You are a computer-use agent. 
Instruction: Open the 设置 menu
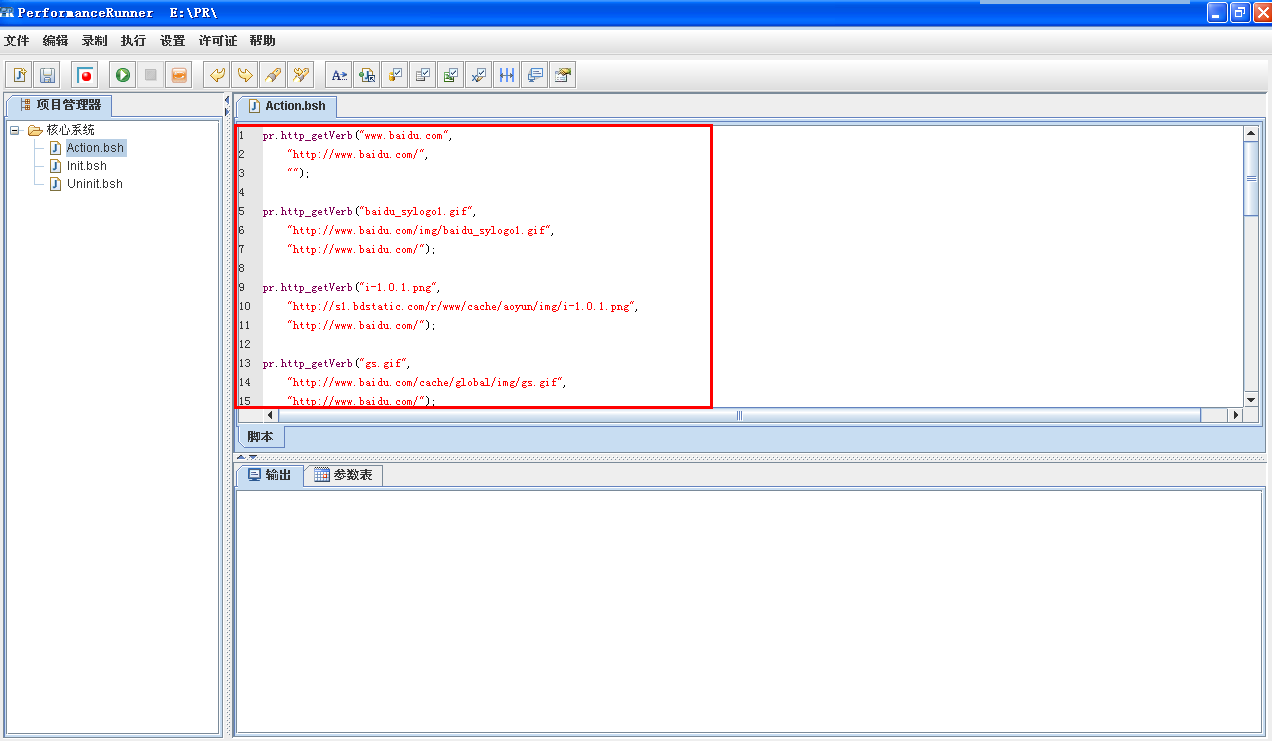(x=173, y=41)
